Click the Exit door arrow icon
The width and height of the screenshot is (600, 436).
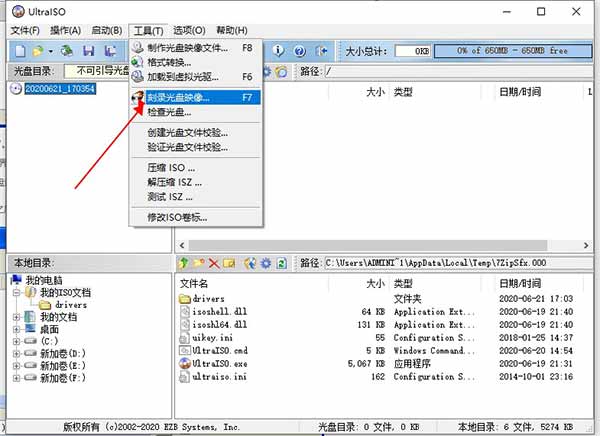click(321, 51)
